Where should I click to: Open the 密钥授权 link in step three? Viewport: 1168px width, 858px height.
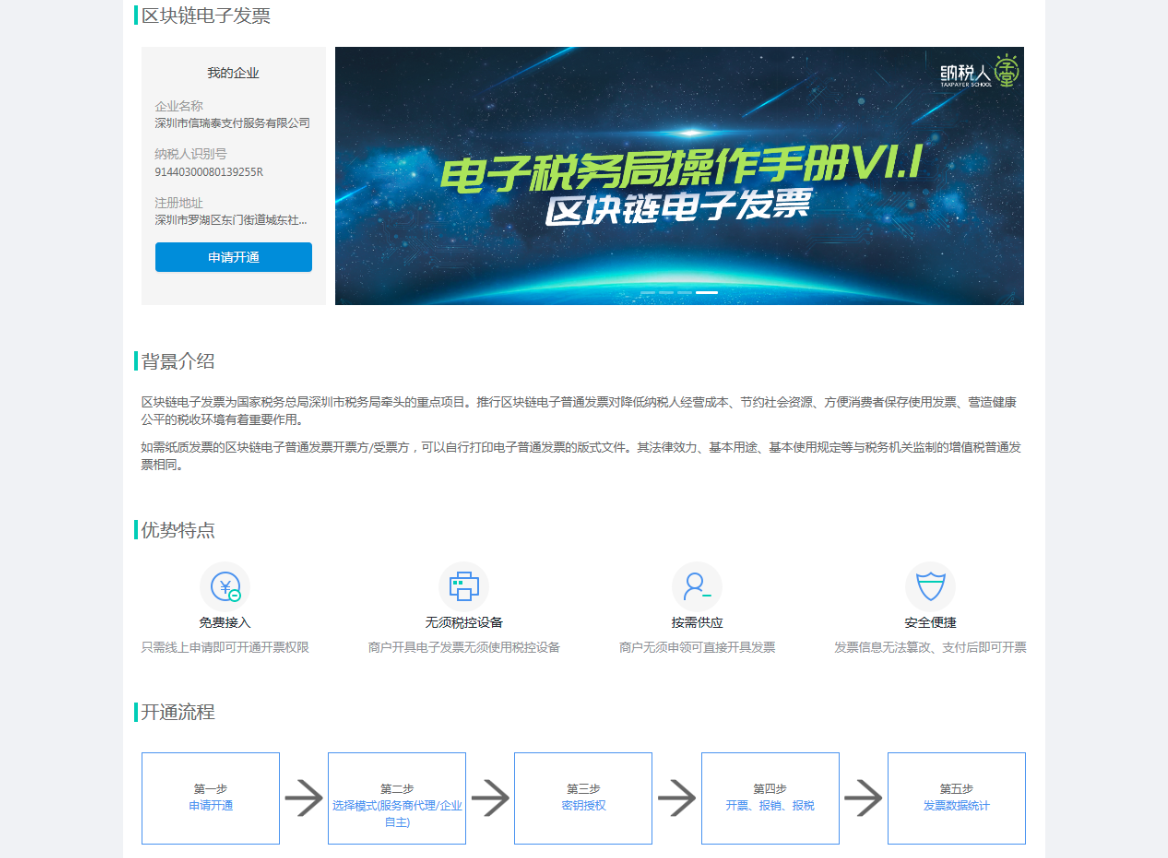click(x=583, y=806)
